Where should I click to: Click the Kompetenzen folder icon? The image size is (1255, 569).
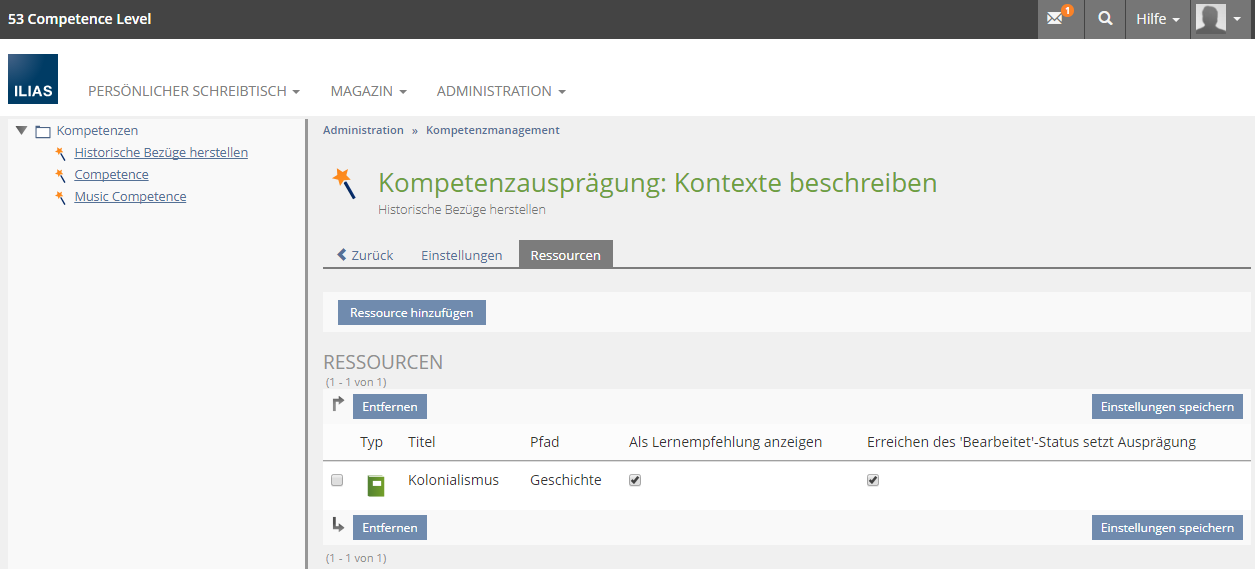43,131
